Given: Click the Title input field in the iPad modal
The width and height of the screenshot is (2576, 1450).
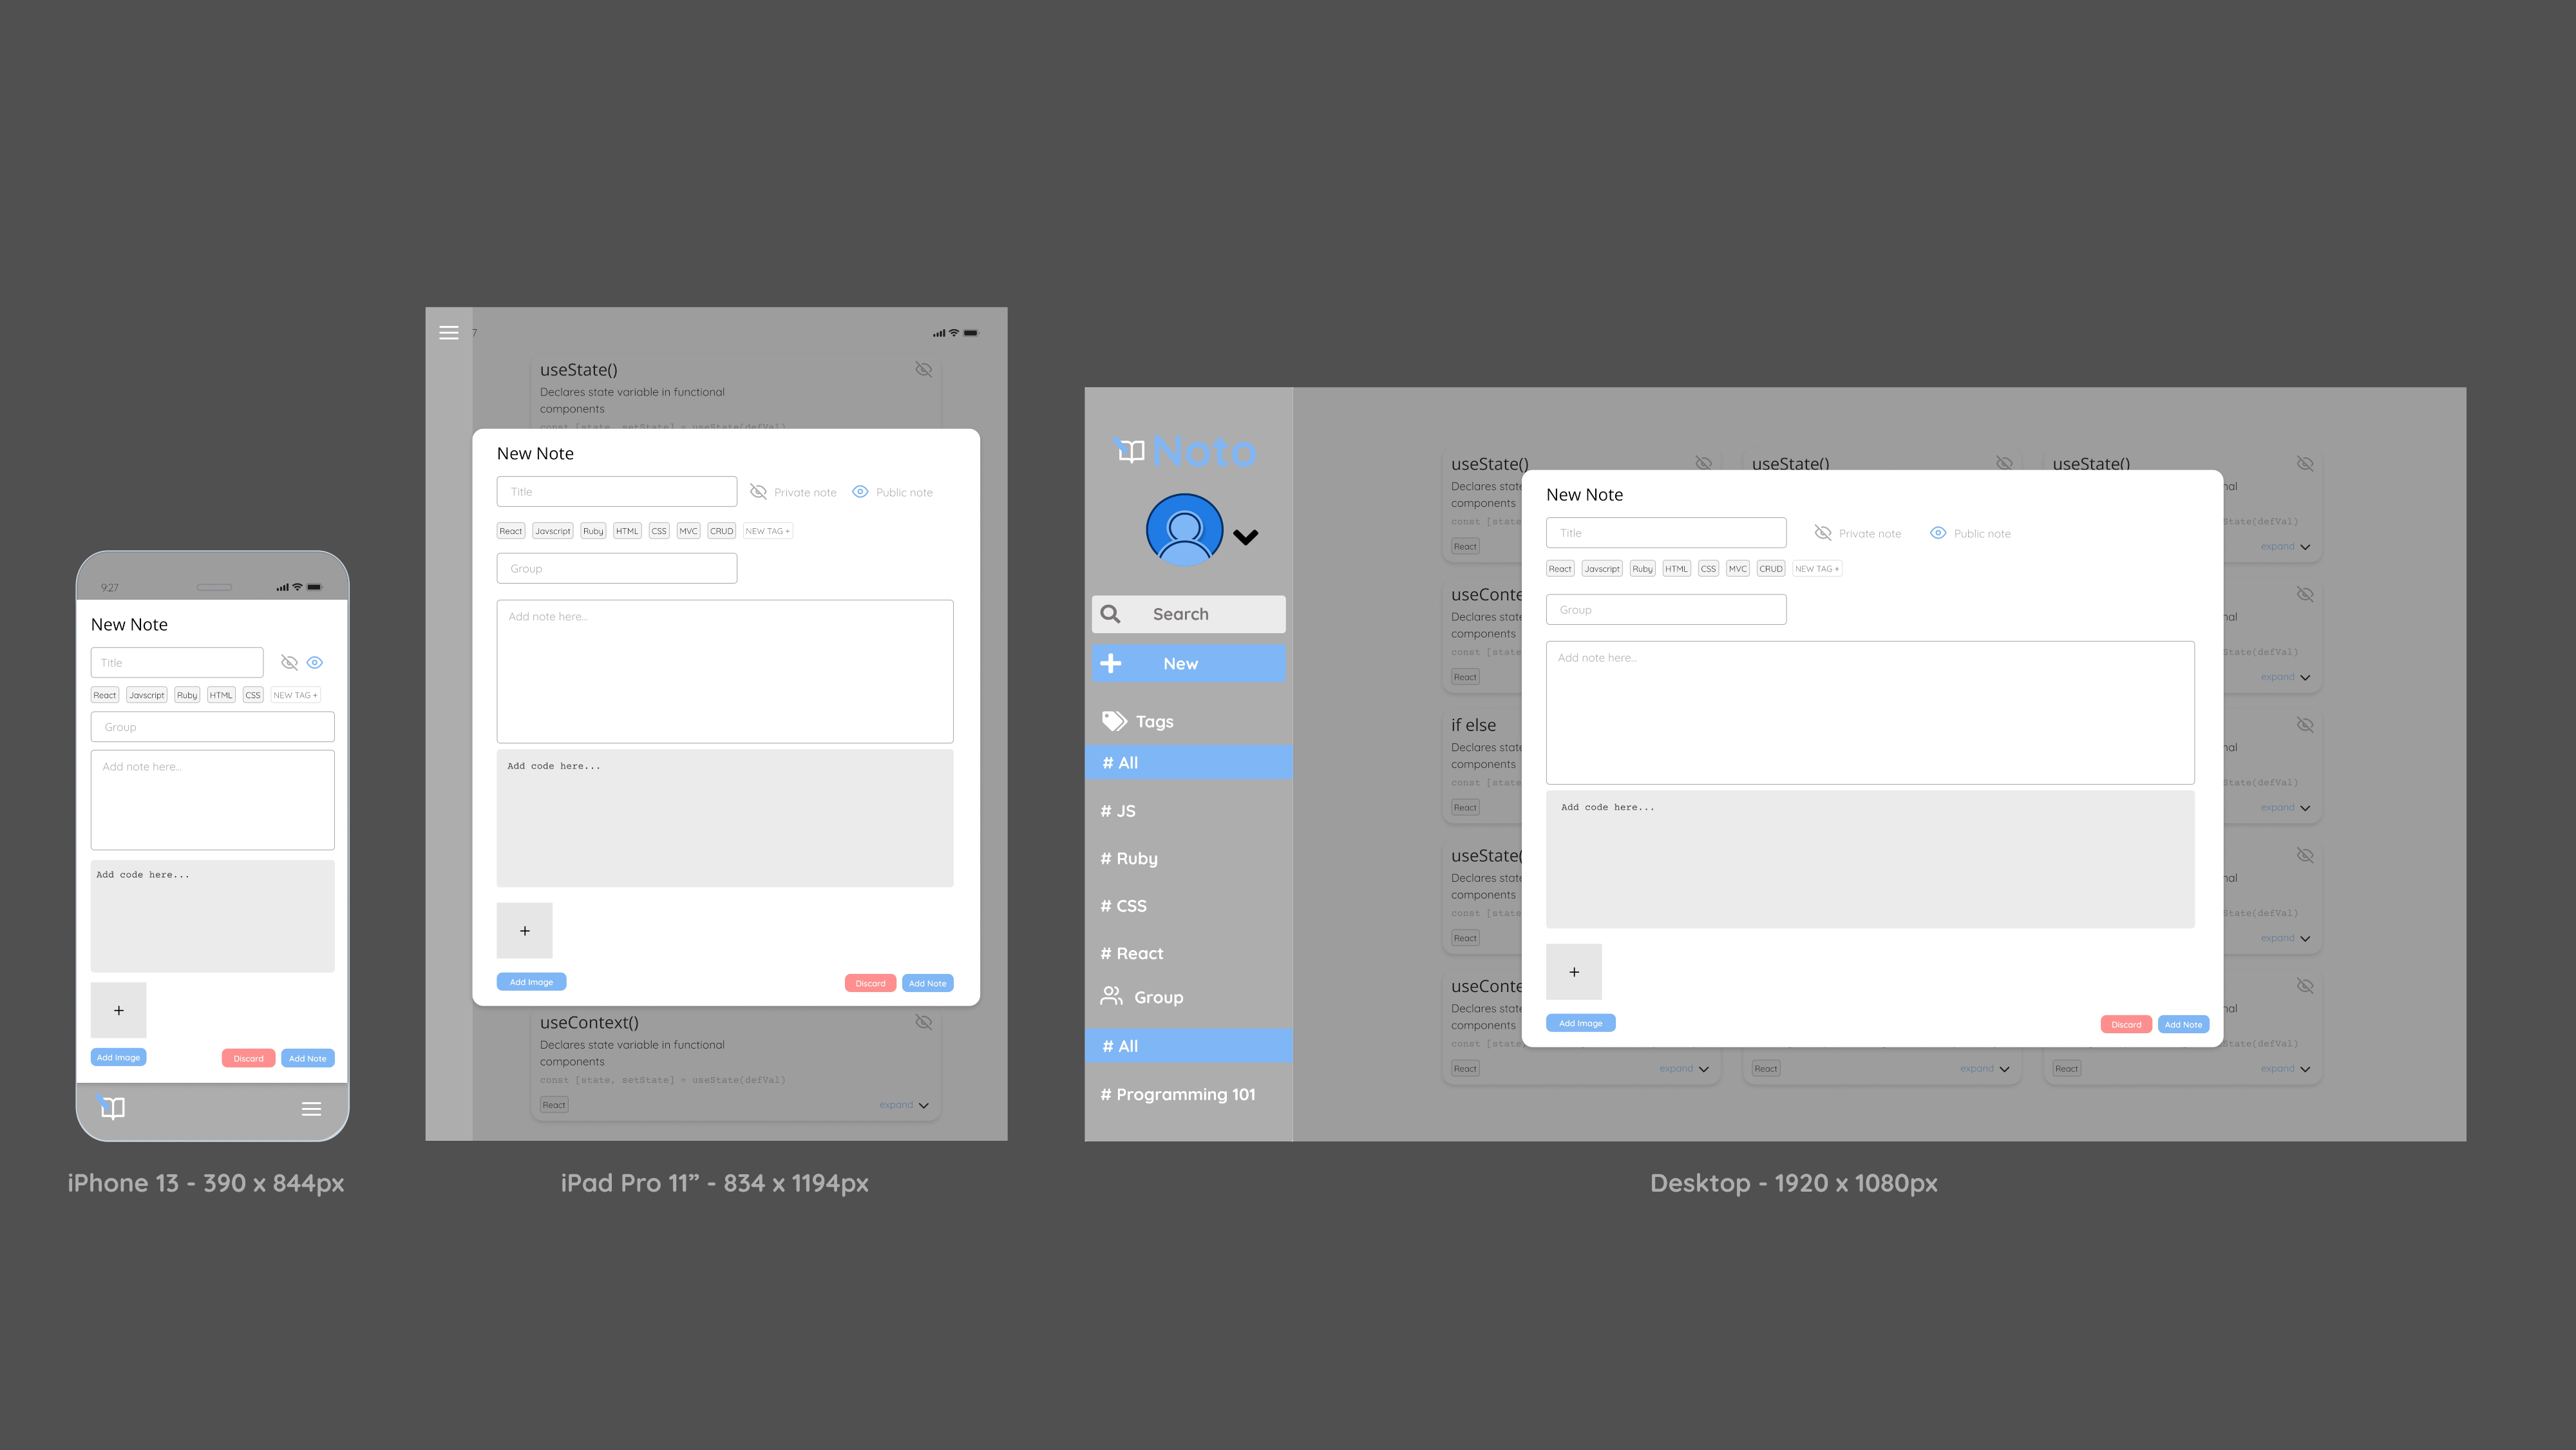Looking at the screenshot, I should [616, 492].
